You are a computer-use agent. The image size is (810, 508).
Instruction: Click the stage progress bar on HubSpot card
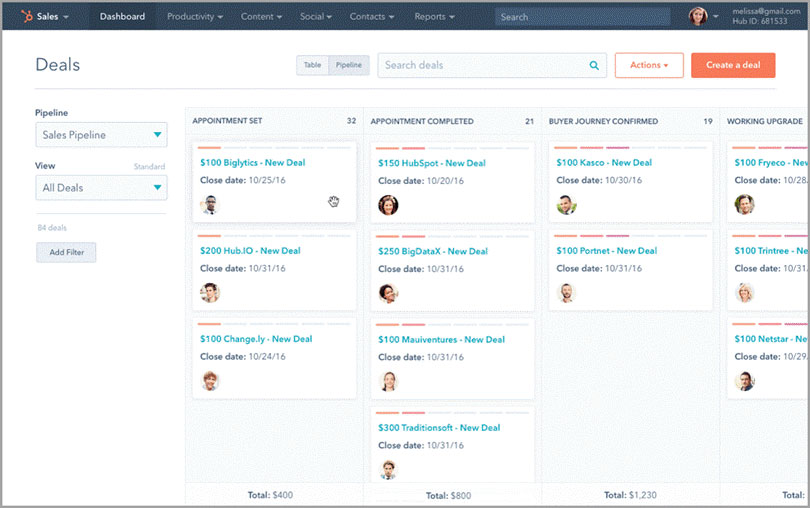[x=453, y=148]
